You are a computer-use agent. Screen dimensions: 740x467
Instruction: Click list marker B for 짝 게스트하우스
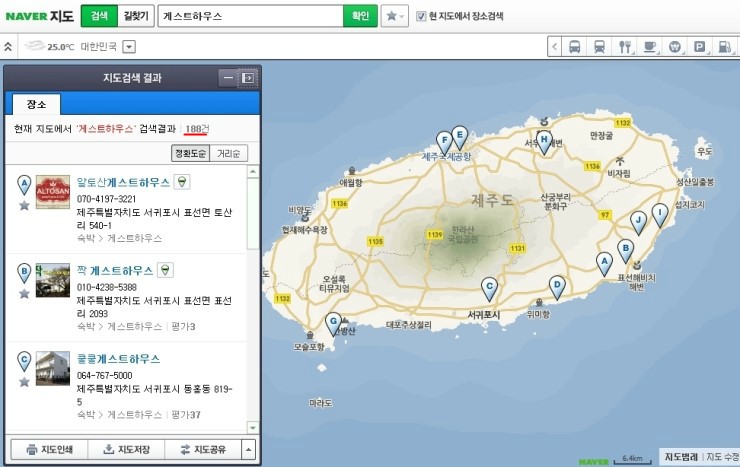[x=24, y=273]
